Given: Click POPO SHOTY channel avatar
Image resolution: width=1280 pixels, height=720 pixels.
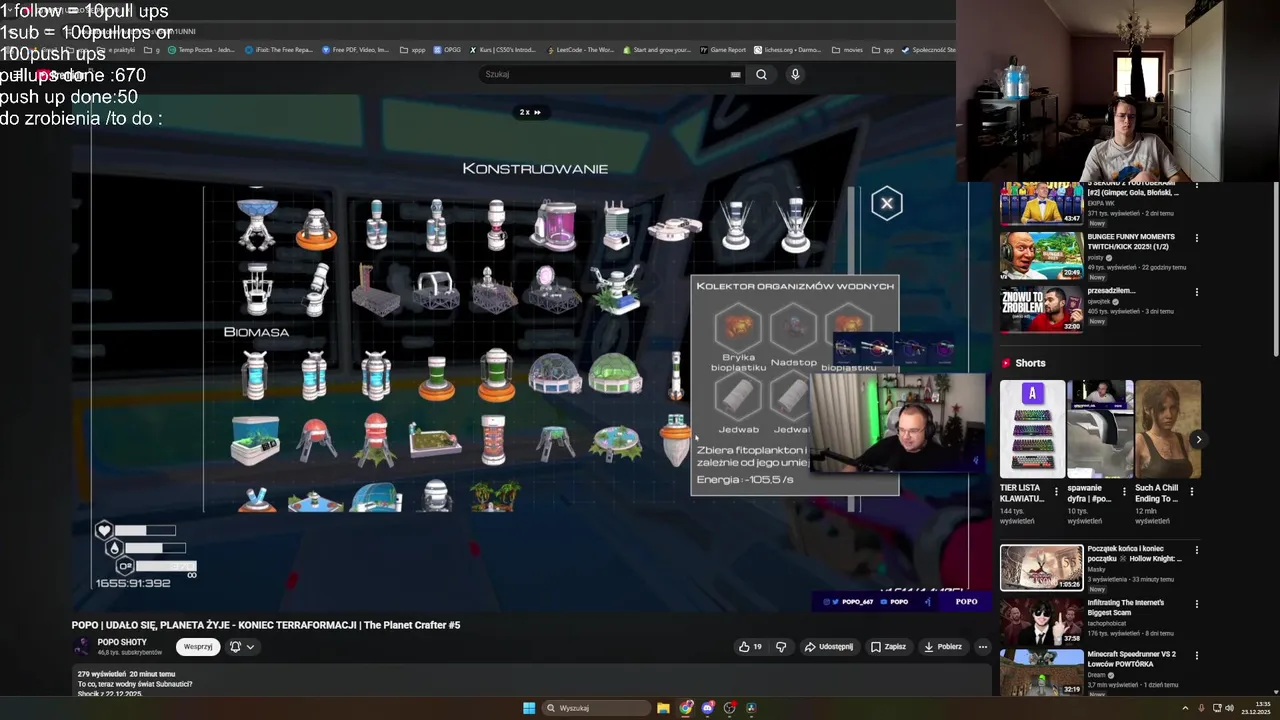Looking at the screenshot, I should 82,647.
